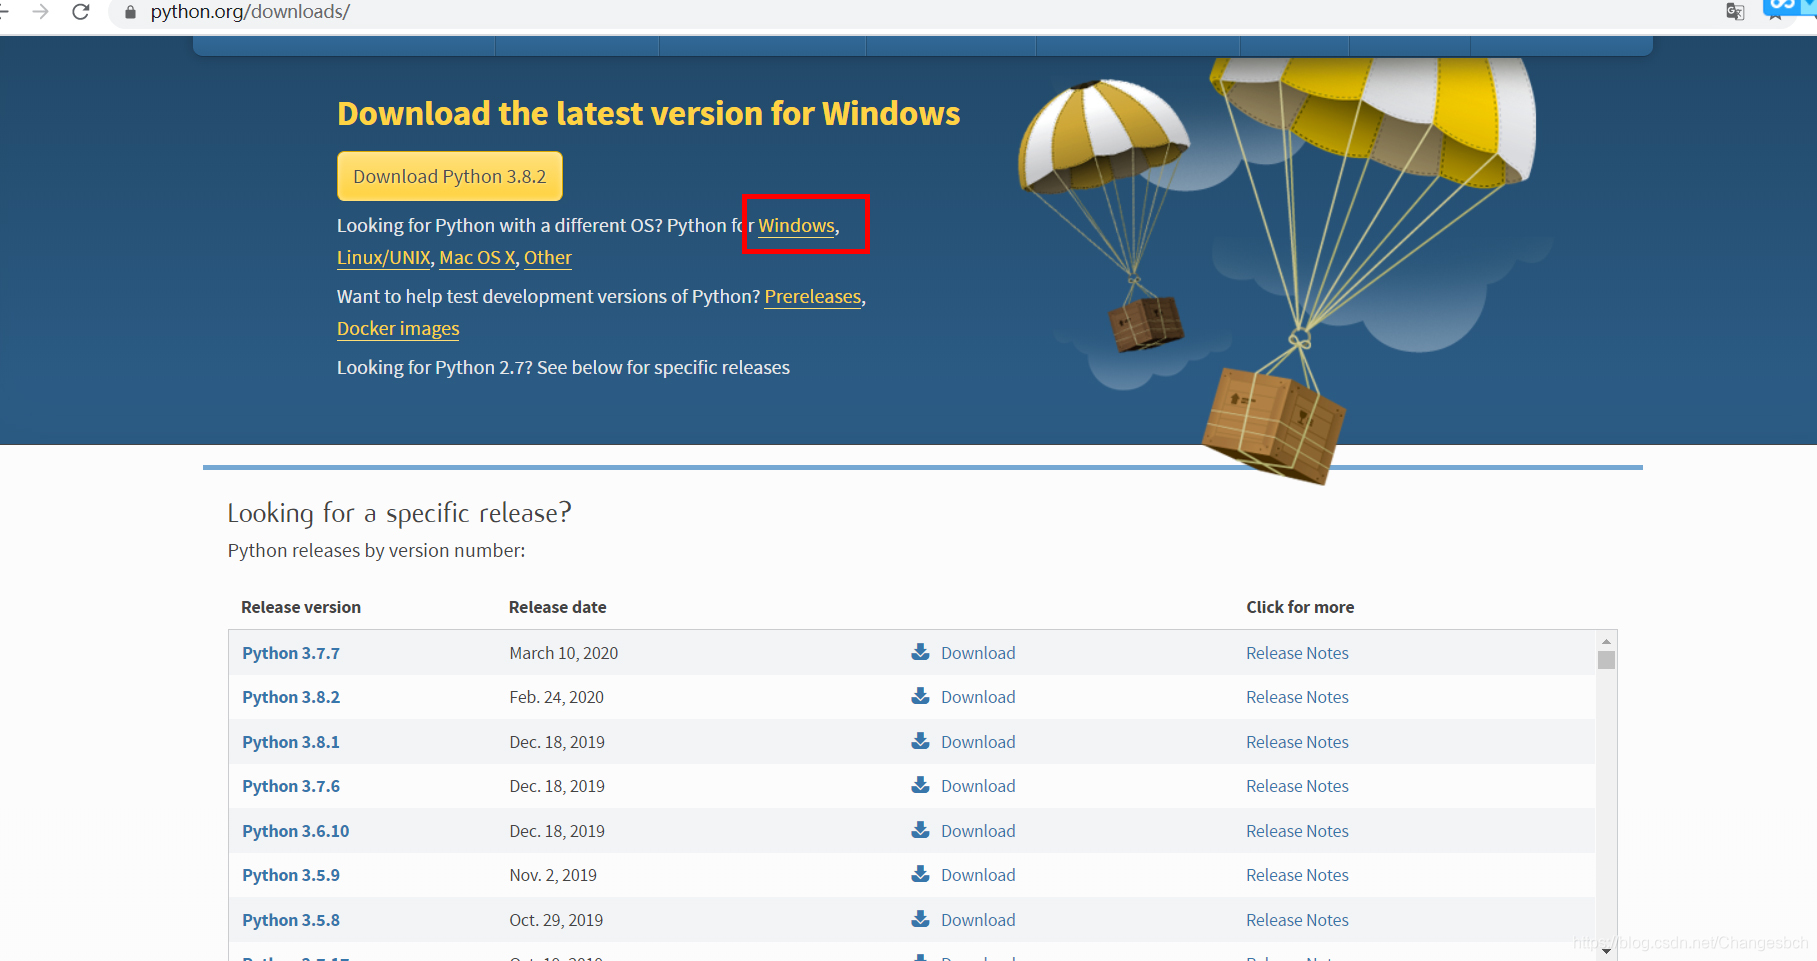This screenshot has width=1817, height=961.
Task: Click the Click for more column header
Action: pyautogui.click(x=1300, y=607)
